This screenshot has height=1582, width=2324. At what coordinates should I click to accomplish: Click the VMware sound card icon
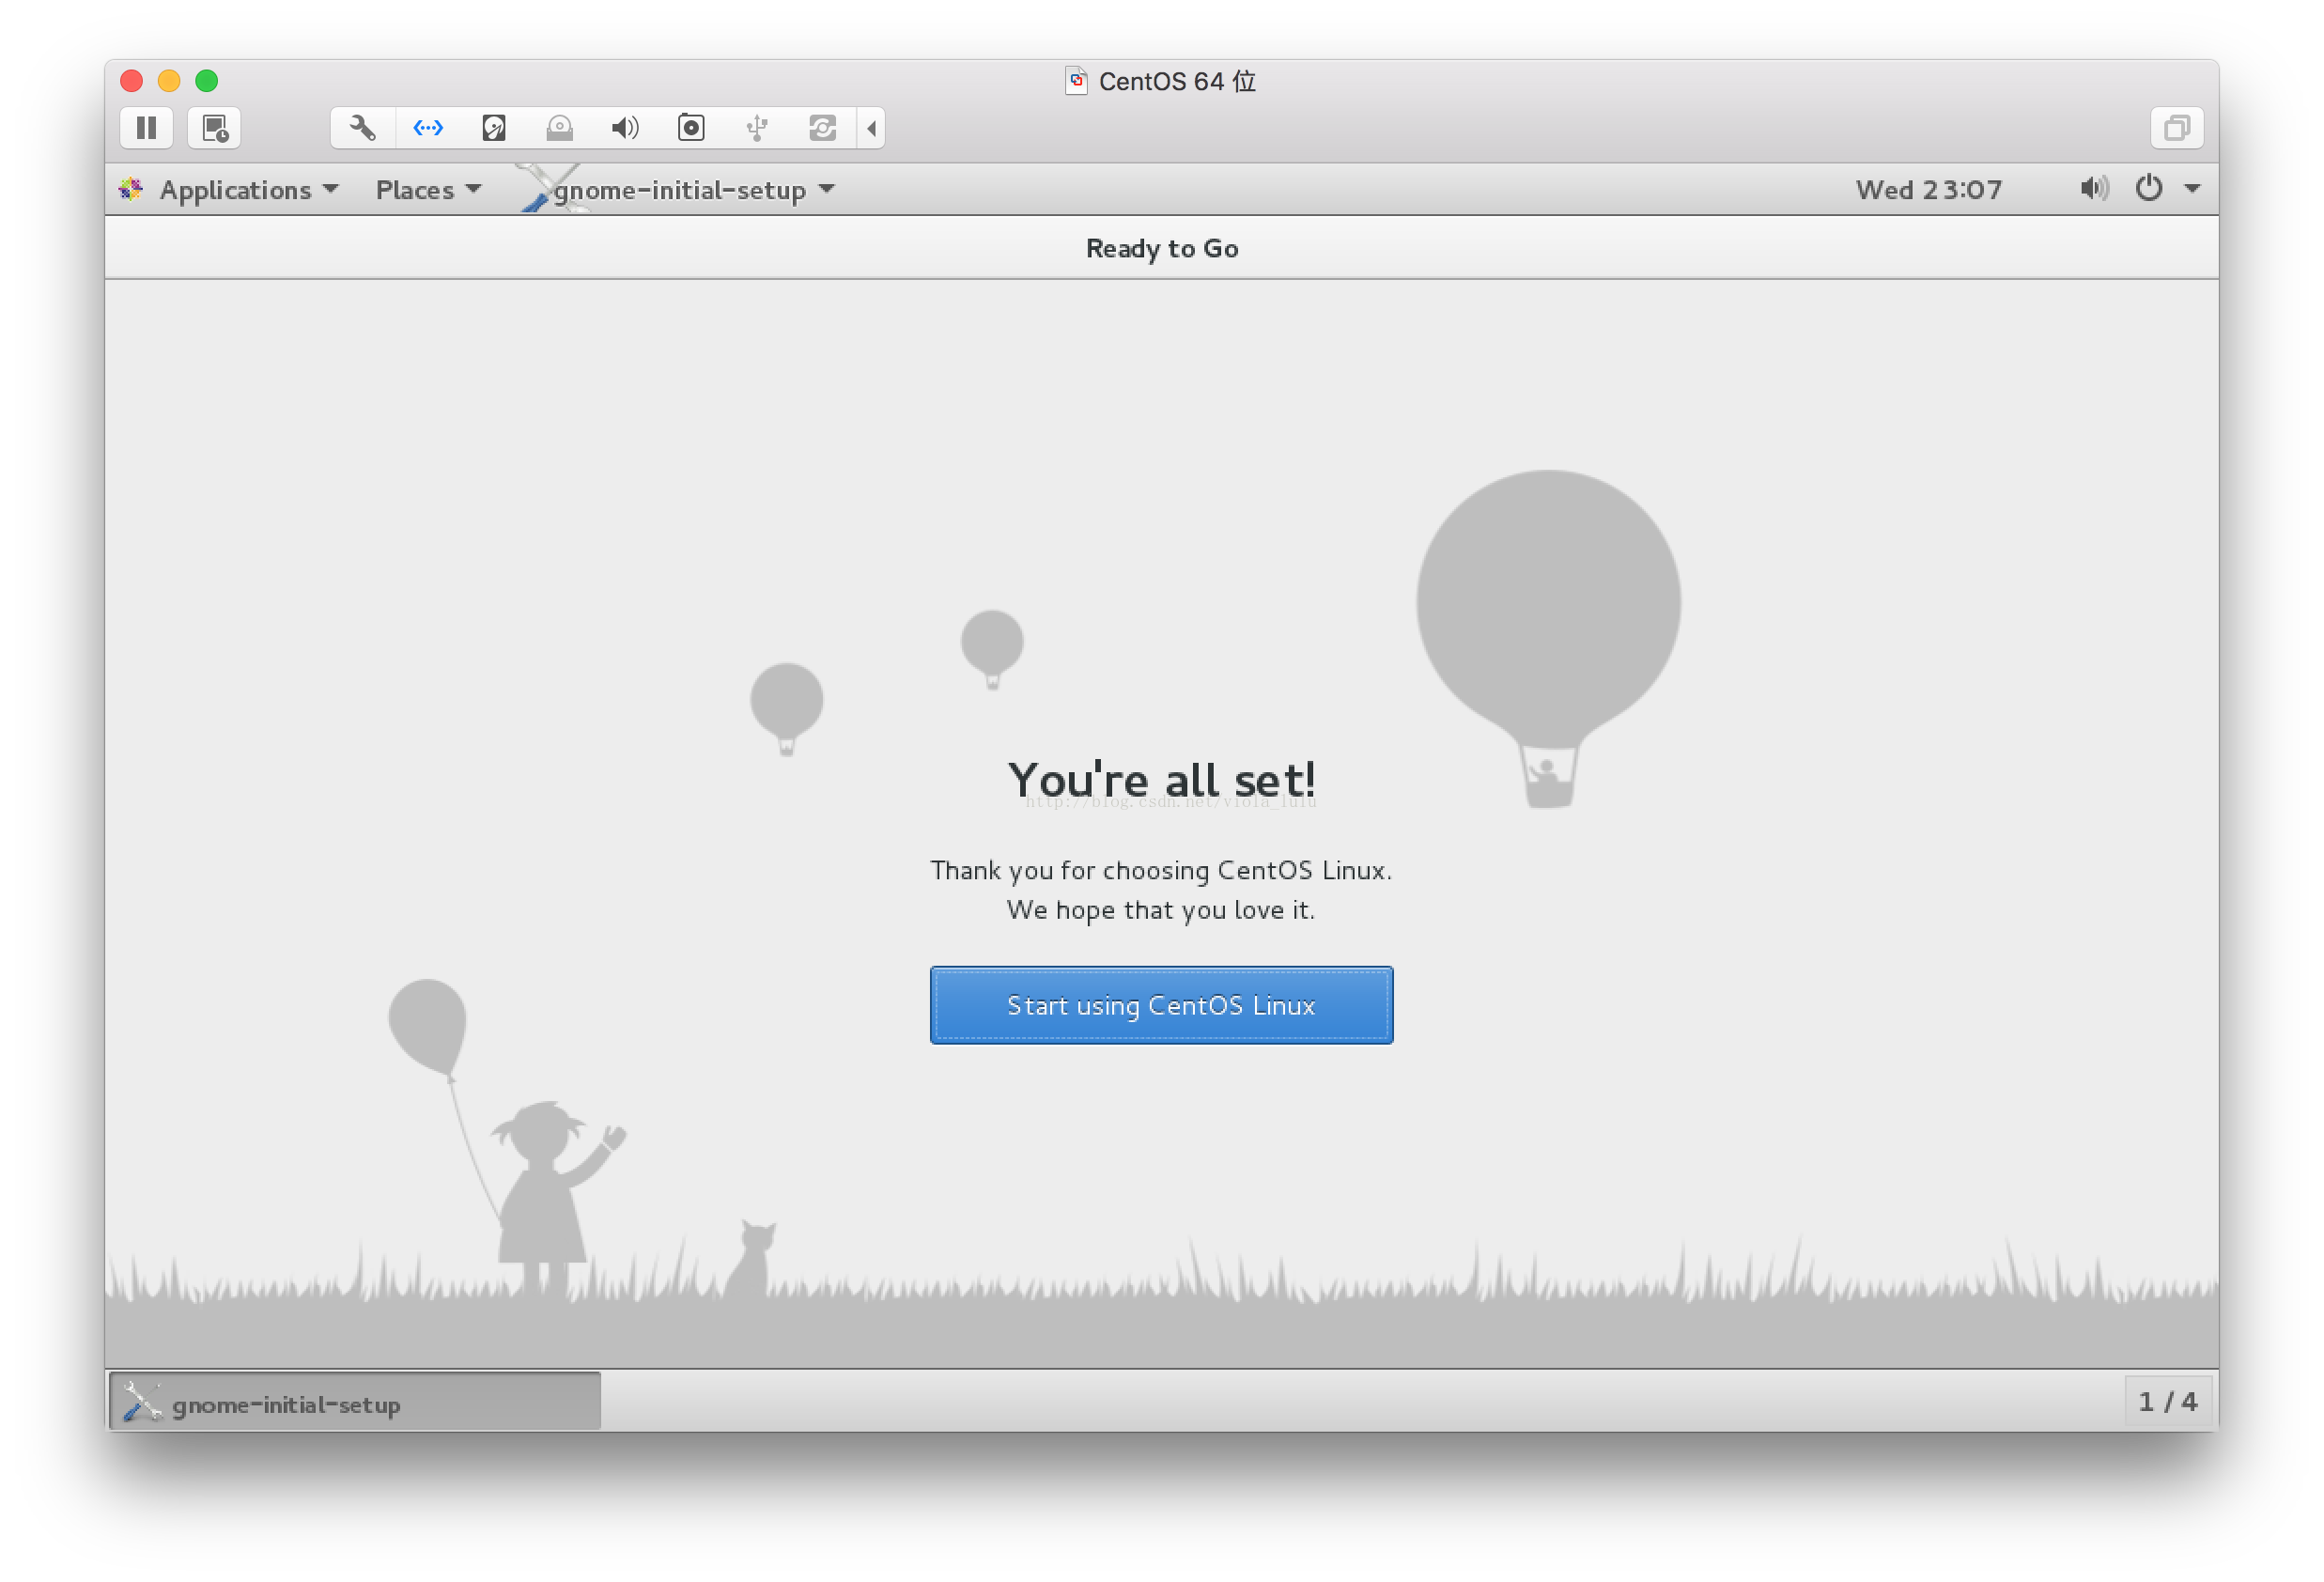point(625,128)
